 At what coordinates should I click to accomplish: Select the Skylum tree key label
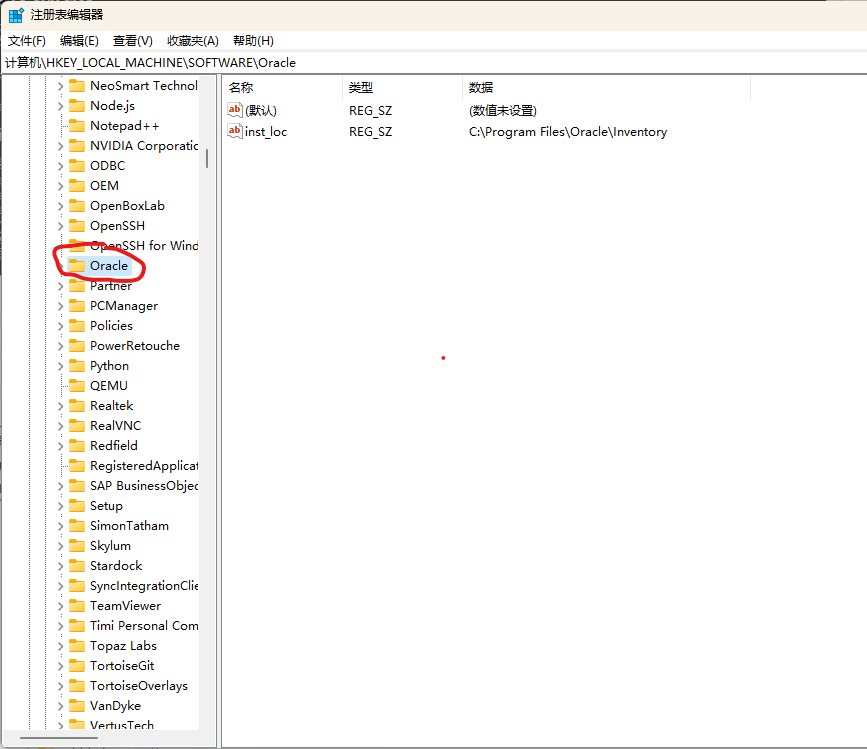coord(111,546)
